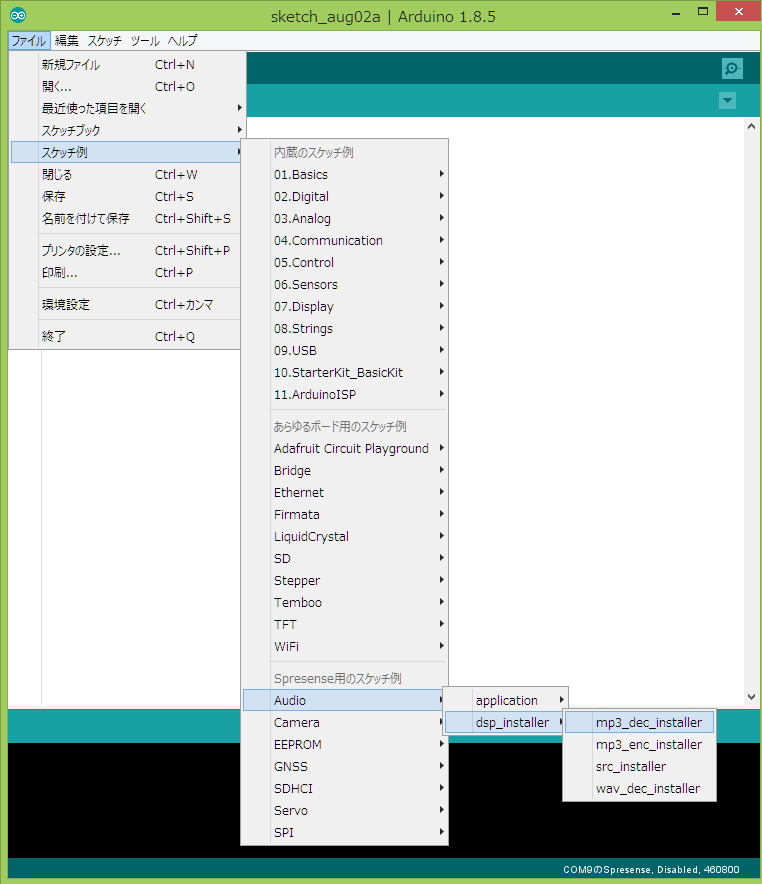Open wav_dec_installer sketch
The width and height of the screenshot is (762, 884).
[640, 789]
